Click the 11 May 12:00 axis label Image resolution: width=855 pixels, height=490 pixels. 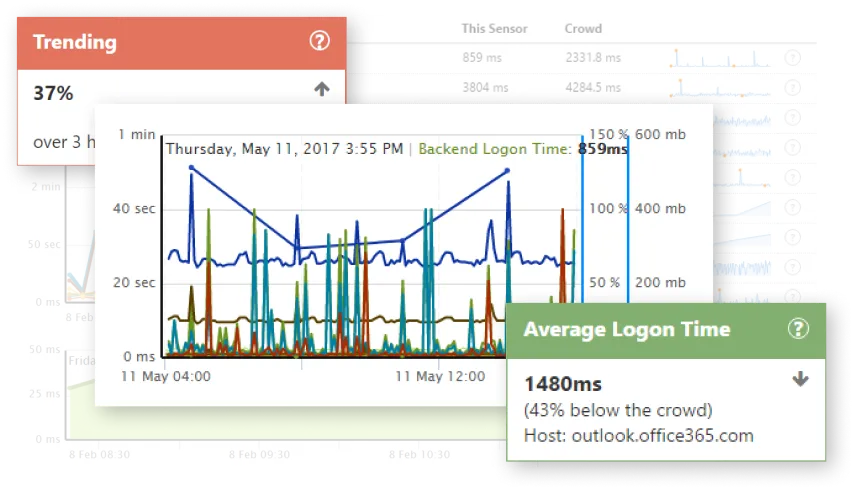[440, 376]
